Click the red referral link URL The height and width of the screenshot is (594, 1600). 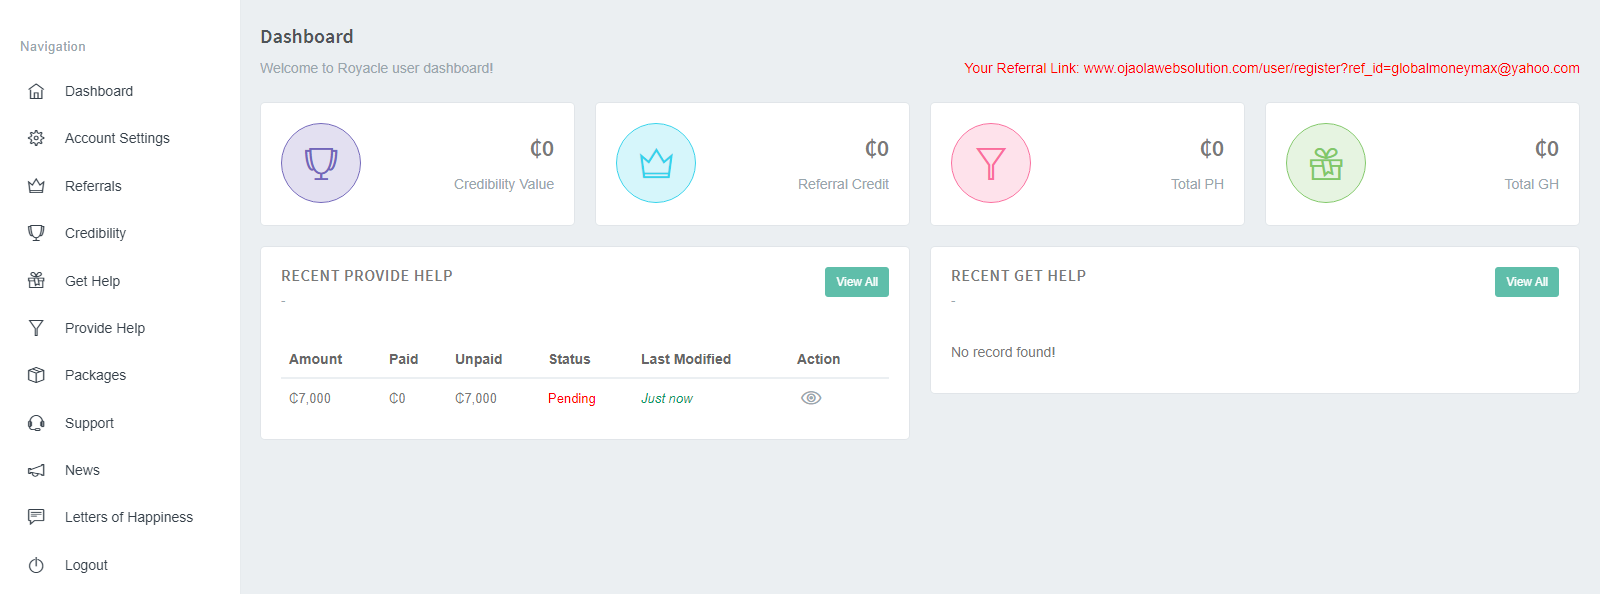click(x=1331, y=68)
